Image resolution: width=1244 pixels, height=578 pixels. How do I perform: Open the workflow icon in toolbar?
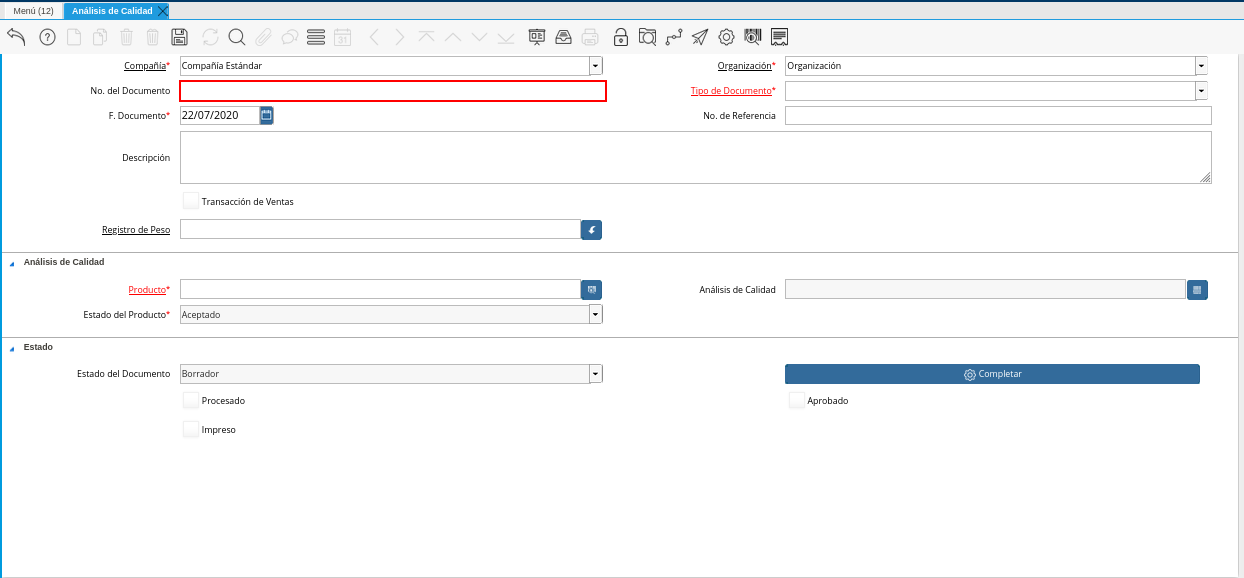(673, 37)
